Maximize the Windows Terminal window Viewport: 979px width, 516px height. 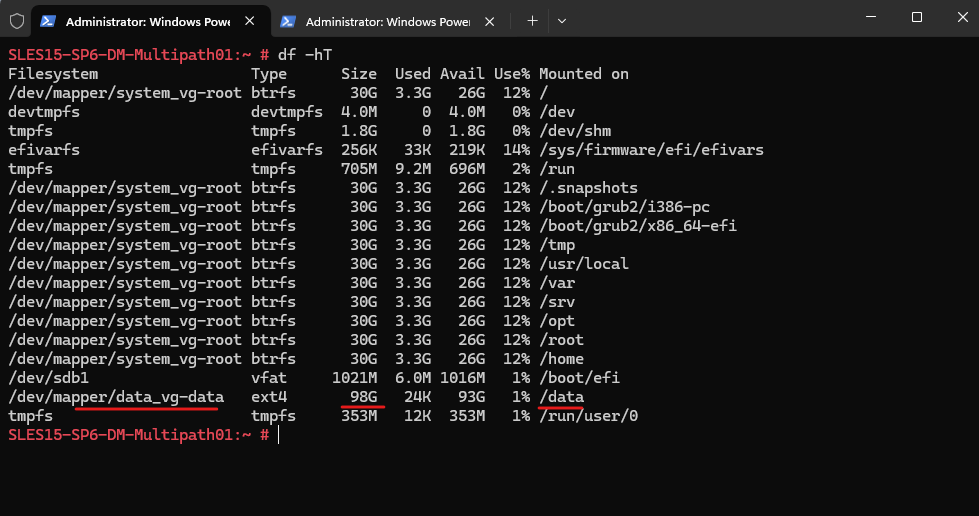(917, 17)
